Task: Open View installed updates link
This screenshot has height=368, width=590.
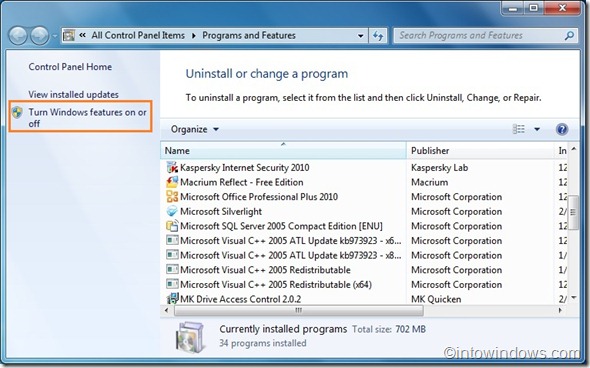Action: pos(73,94)
